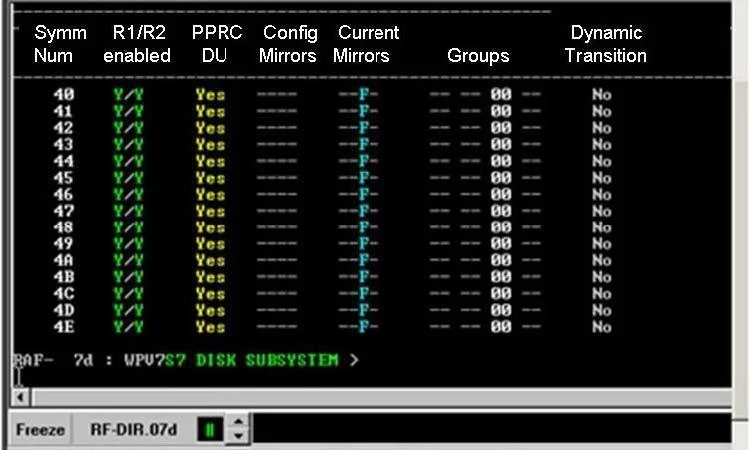Click the horizontal scrollbar track
This screenshot has width=750, height=450.
pyautogui.click(x=382, y=397)
